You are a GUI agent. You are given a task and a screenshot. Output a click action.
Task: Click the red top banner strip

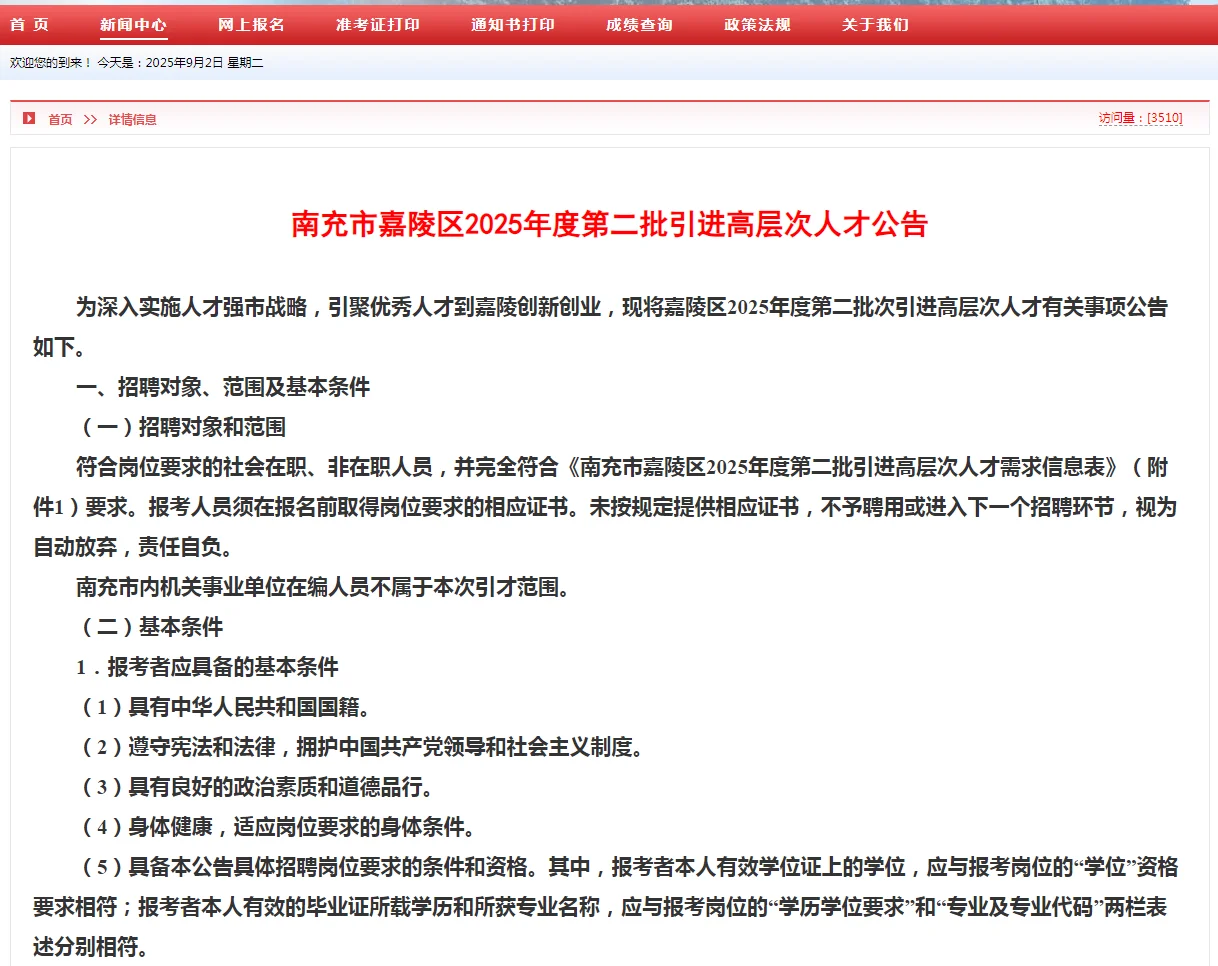pos(1050,24)
